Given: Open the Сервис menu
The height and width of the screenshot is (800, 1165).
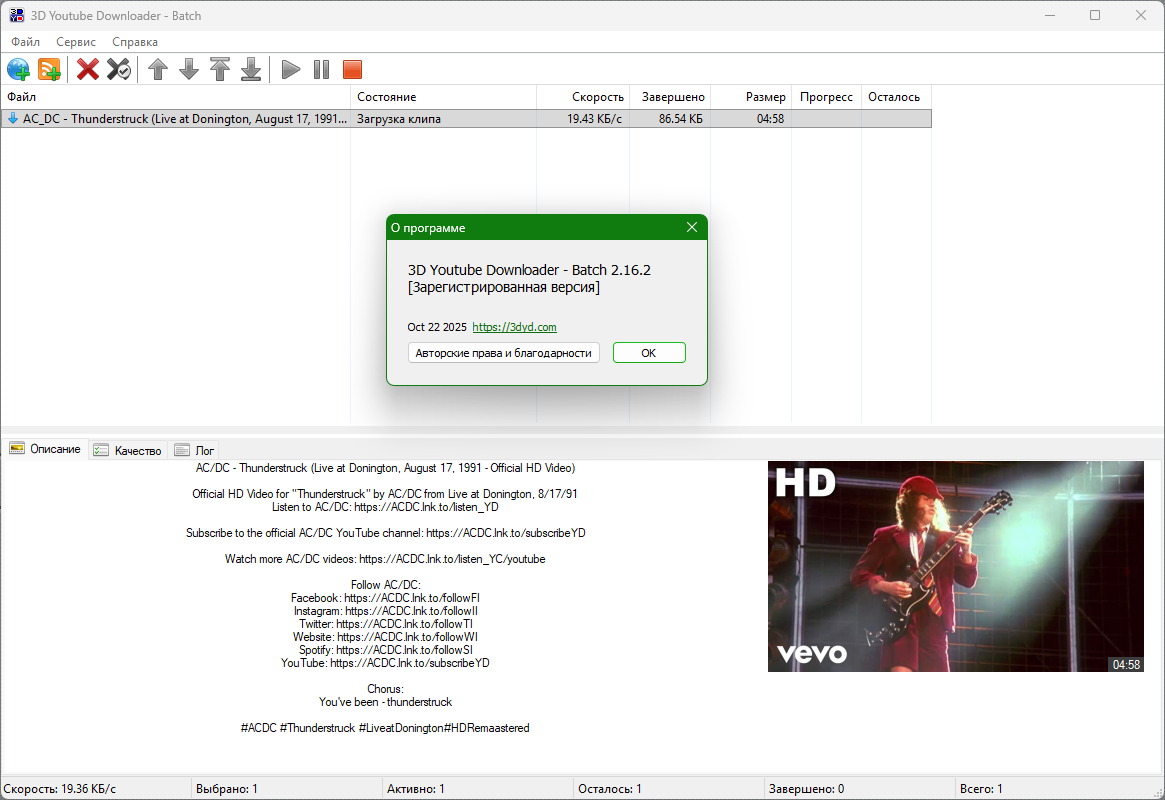Looking at the screenshot, I should click(x=76, y=42).
